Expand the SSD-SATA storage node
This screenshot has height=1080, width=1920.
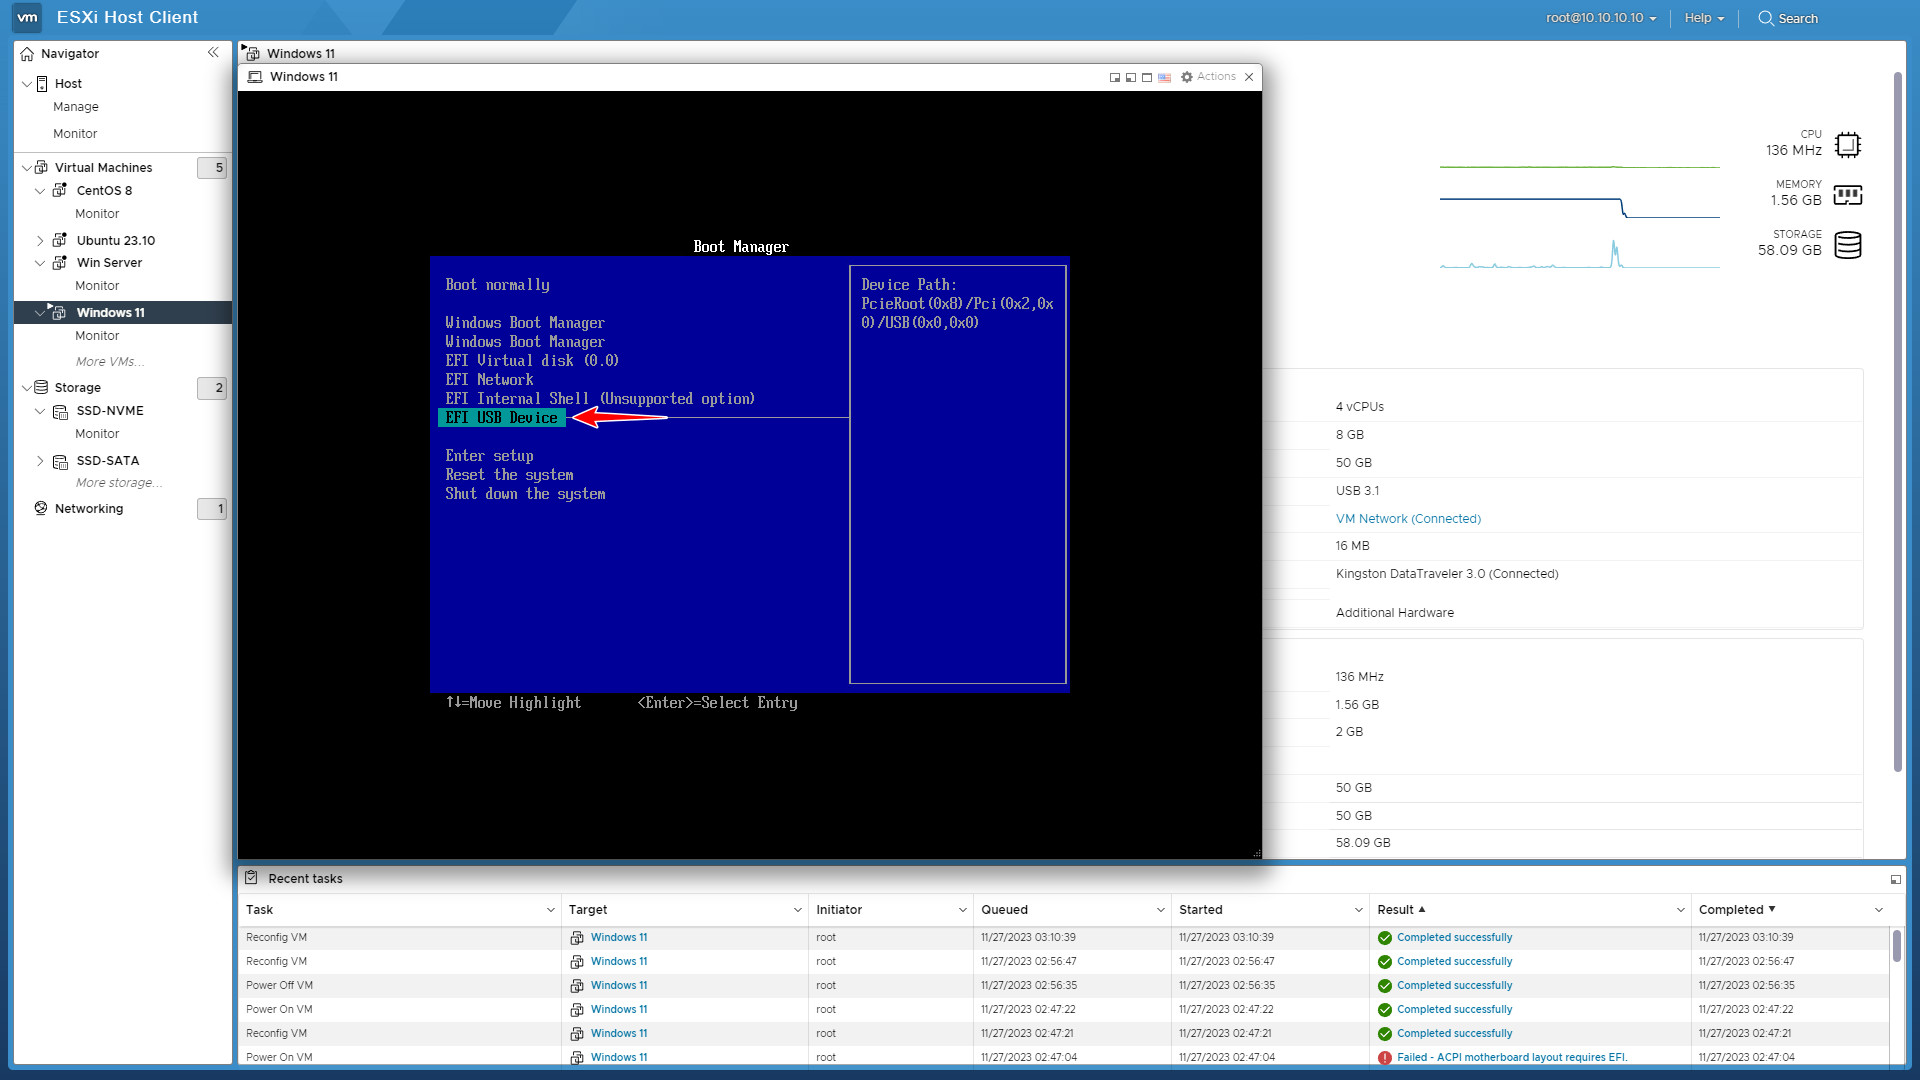tap(40, 461)
